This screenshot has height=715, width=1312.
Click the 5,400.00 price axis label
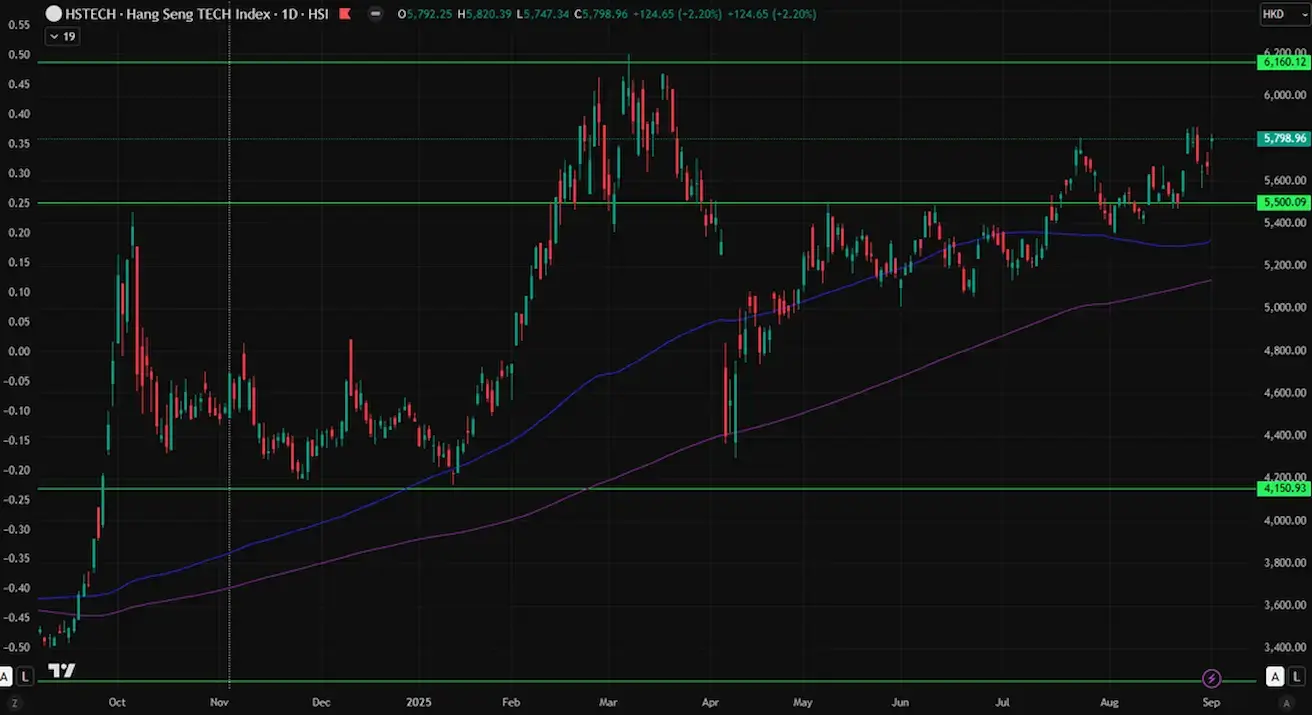tap(1284, 223)
